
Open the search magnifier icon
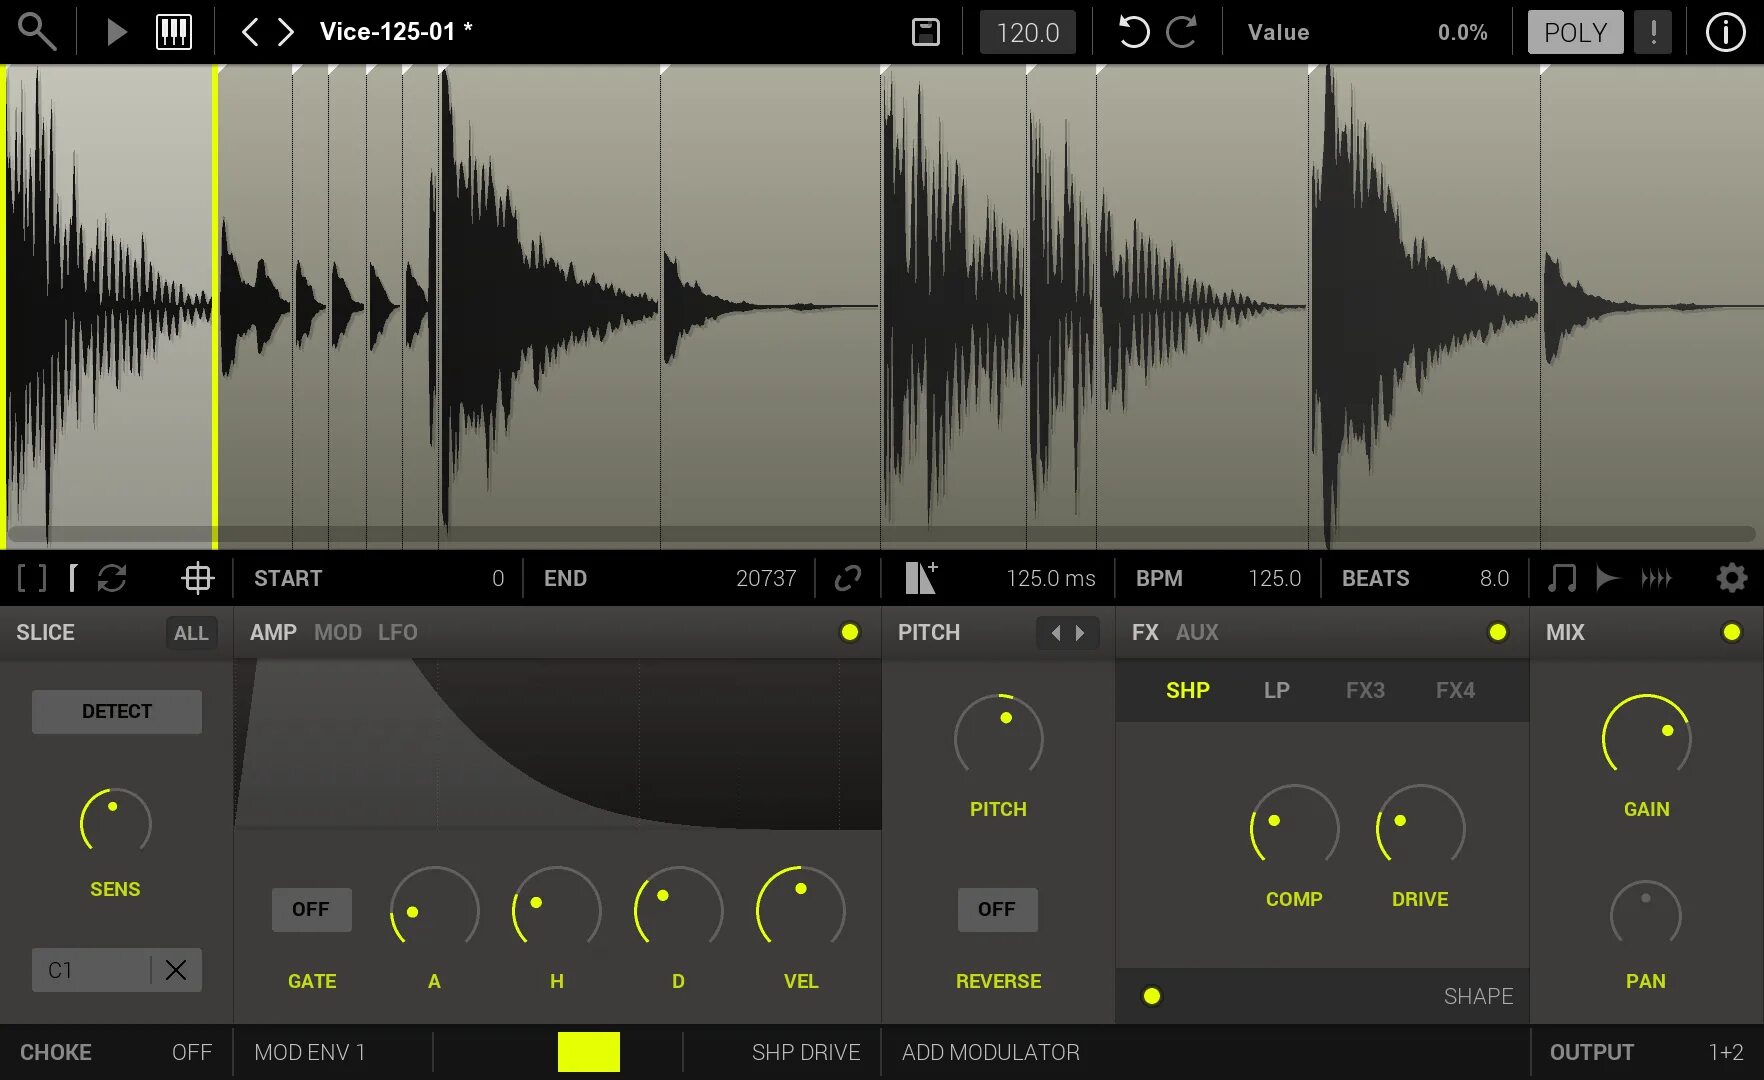(37, 32)
